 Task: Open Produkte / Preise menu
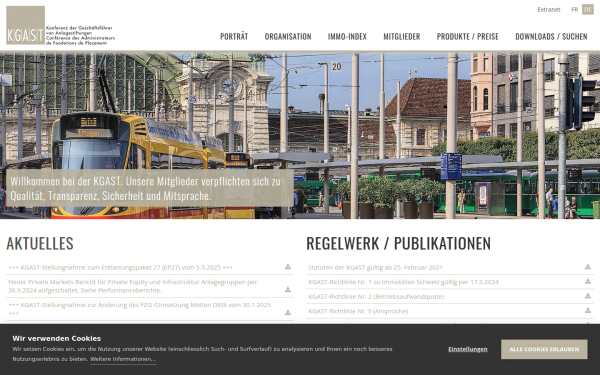(x=468, y=37)
